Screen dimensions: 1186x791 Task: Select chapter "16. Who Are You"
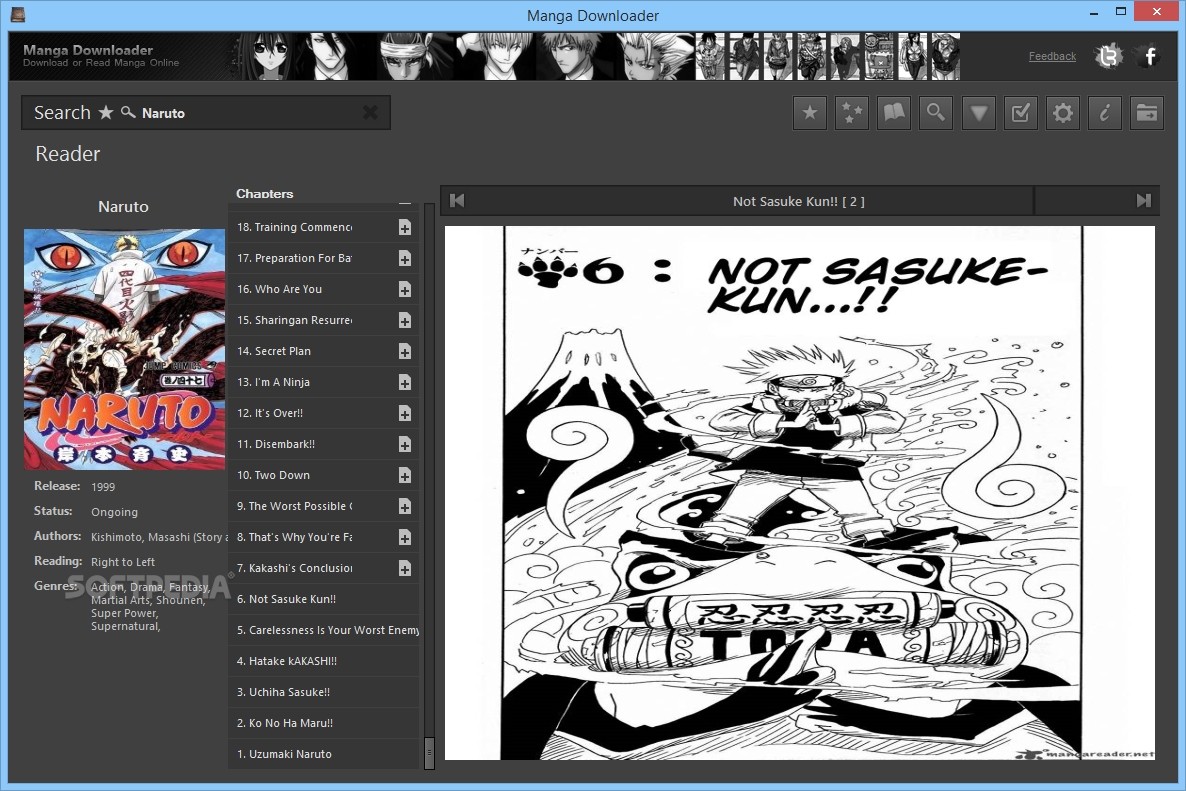[324, 289]
